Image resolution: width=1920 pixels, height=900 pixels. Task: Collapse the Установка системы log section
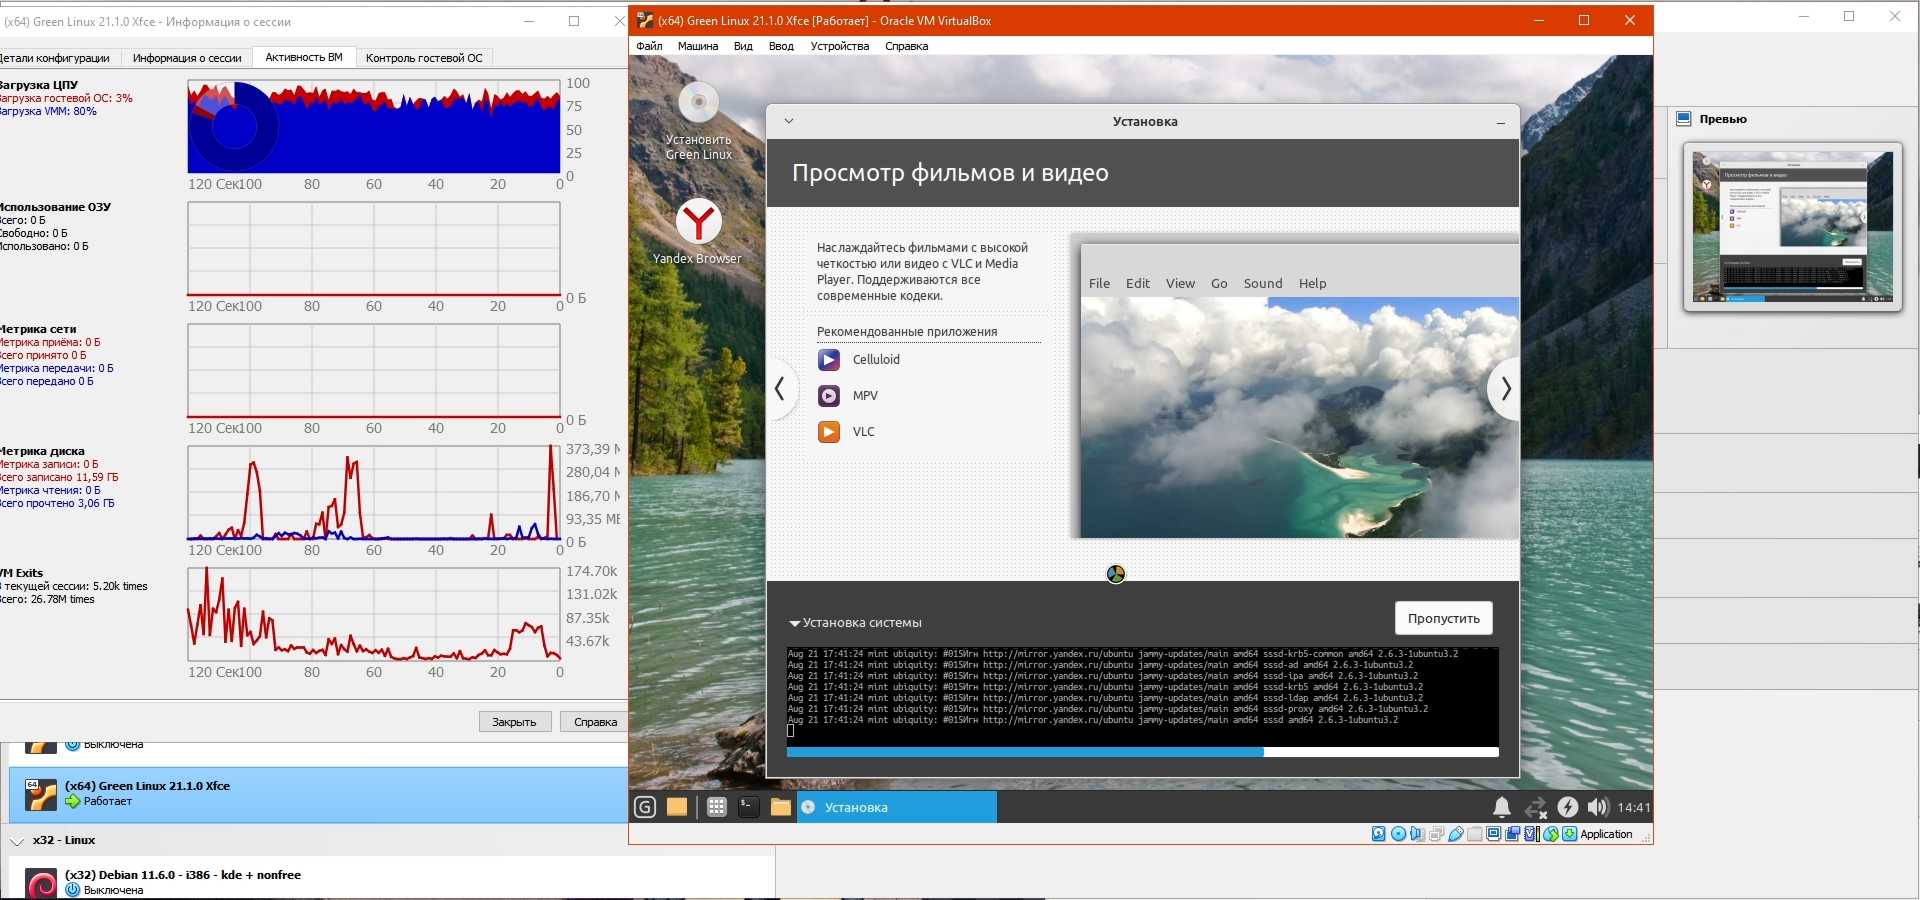[x=795, y=623]
